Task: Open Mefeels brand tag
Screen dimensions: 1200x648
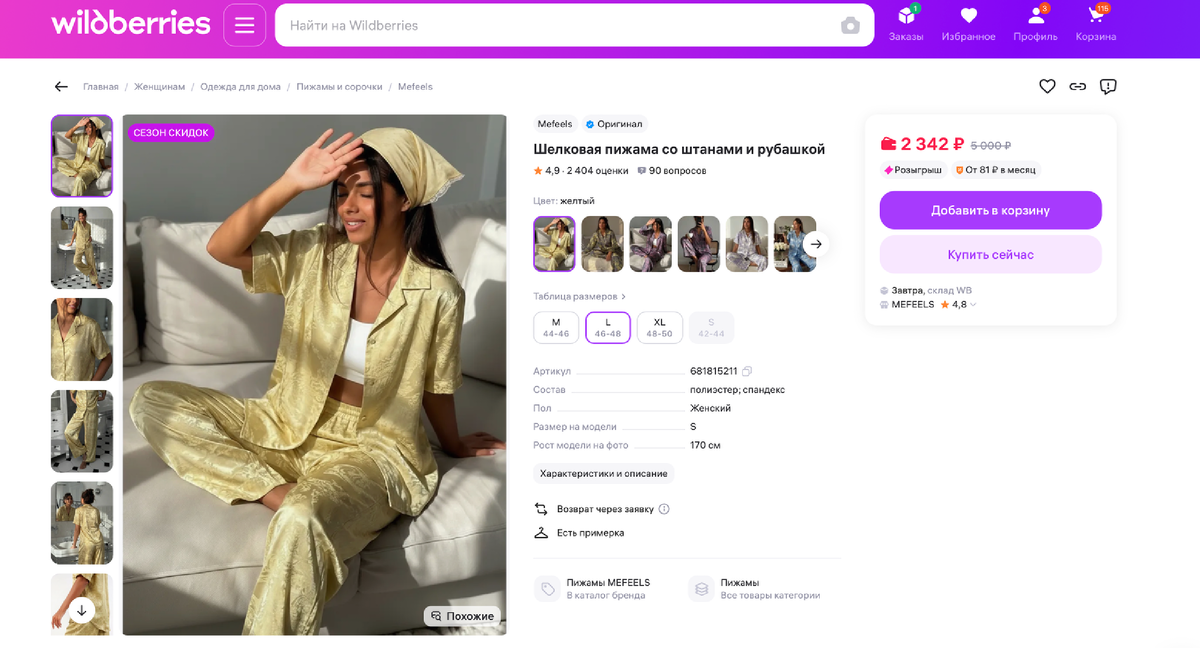Action: pyautogui.click(x=555, y=124)
